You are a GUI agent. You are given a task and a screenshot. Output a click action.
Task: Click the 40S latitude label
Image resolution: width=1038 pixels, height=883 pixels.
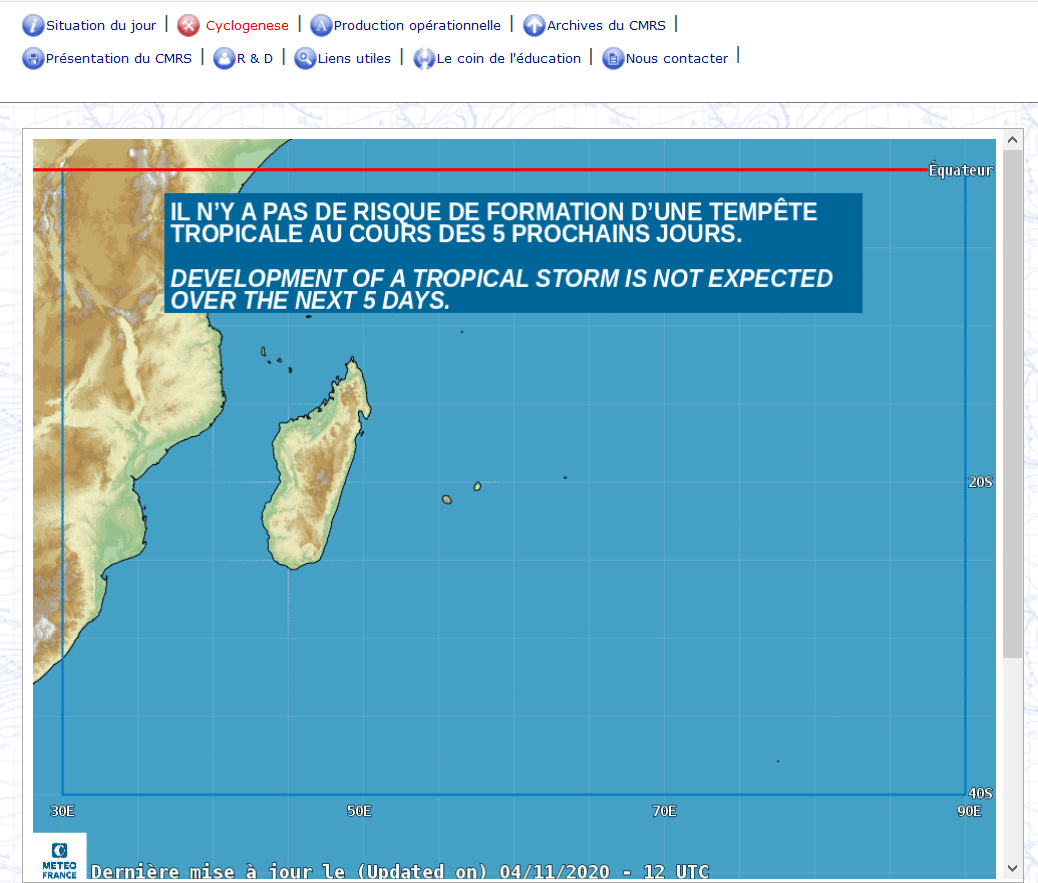980,793
